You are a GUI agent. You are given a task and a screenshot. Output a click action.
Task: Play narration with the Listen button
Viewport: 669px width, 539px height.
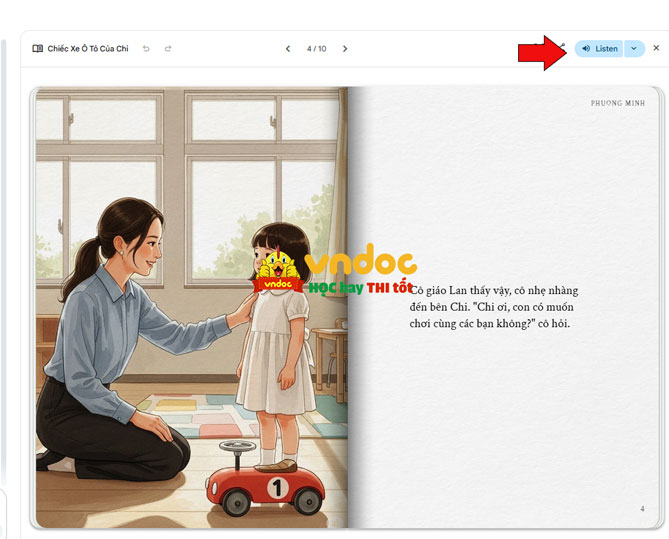point(599,48)
